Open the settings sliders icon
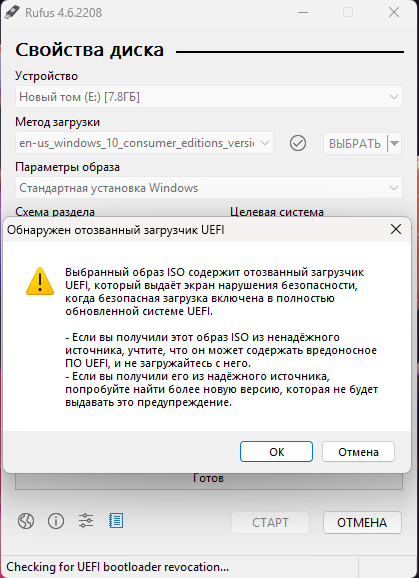This screenshot has width=419, height=578. (86, 521)
